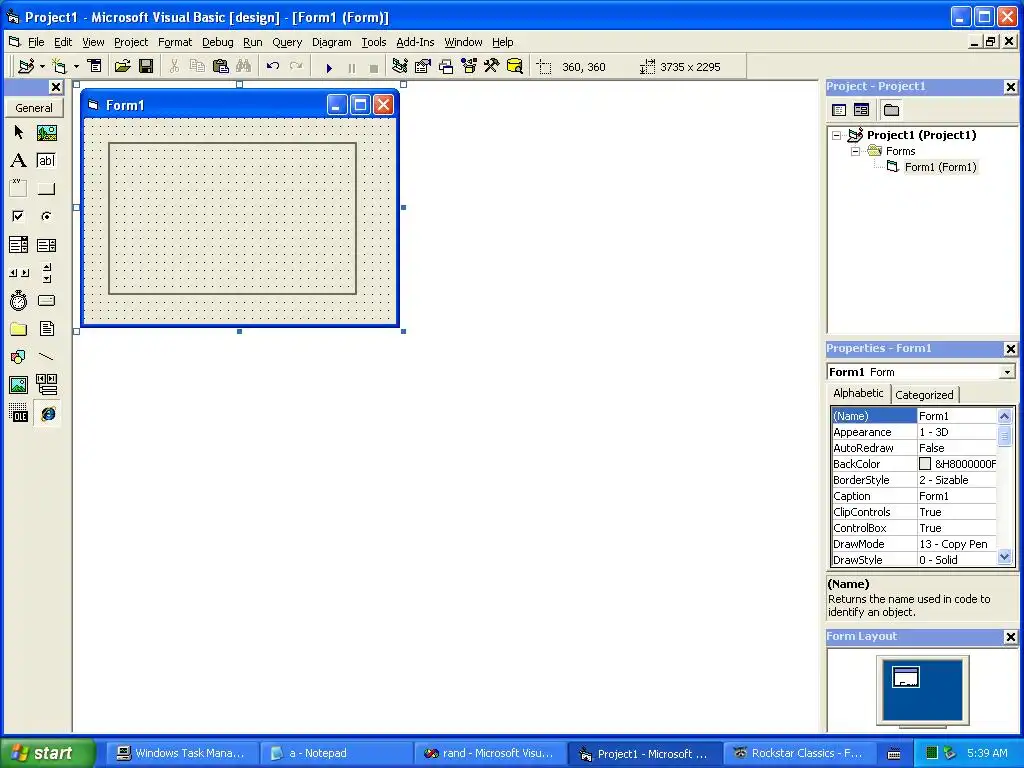Collapse the Forms folder node
Image resolution: width=1024 pixels, height=768 pixels.
(x=855, y=151)
